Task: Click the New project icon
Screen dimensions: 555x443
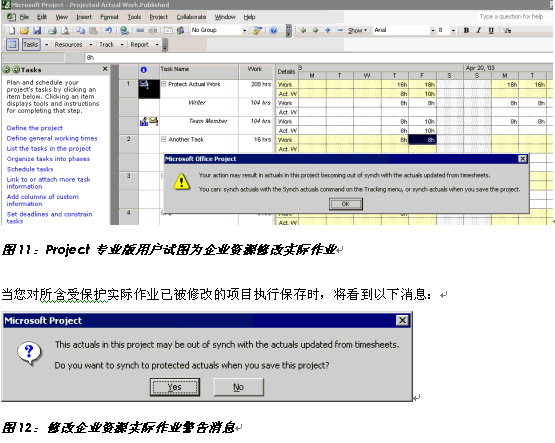Action: pos(12,30)
